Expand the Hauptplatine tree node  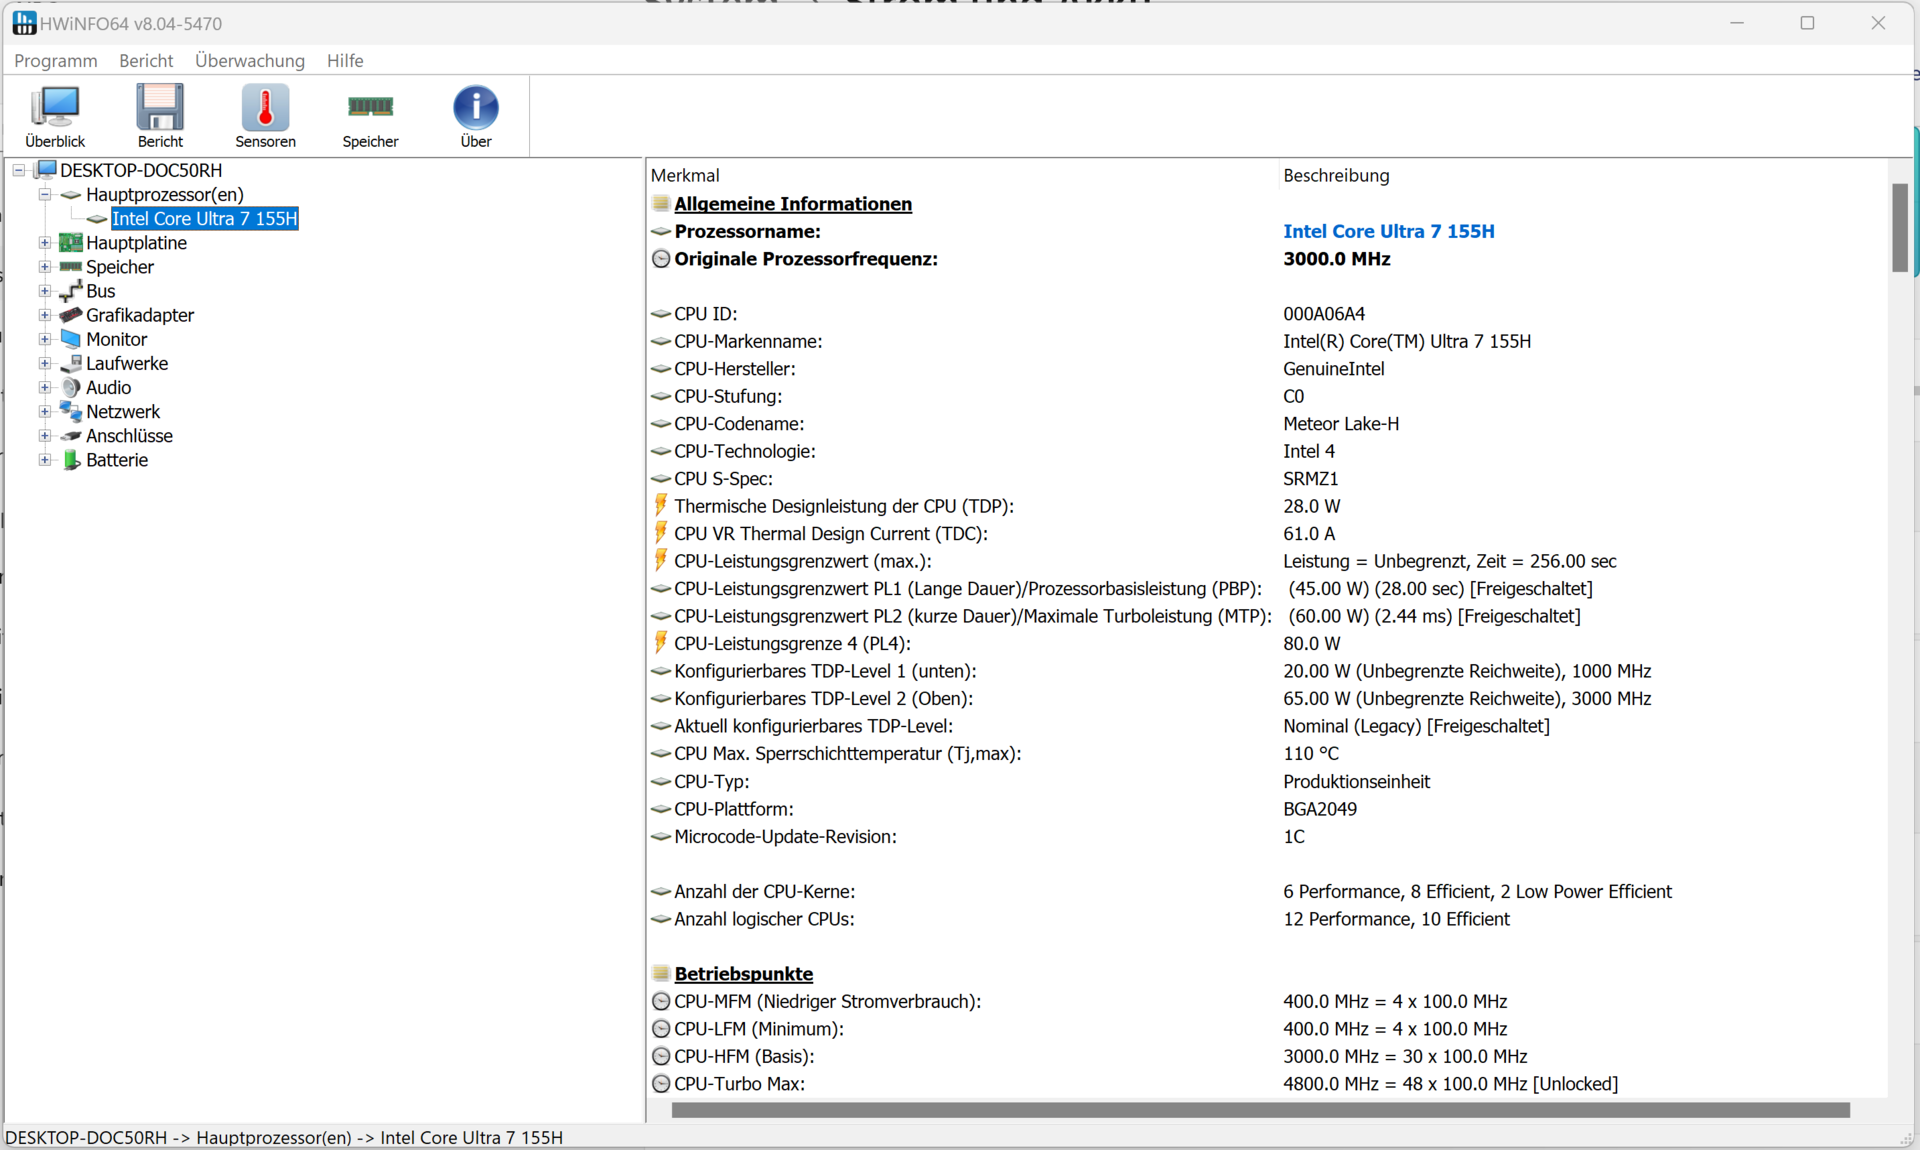tap(45, 243)
